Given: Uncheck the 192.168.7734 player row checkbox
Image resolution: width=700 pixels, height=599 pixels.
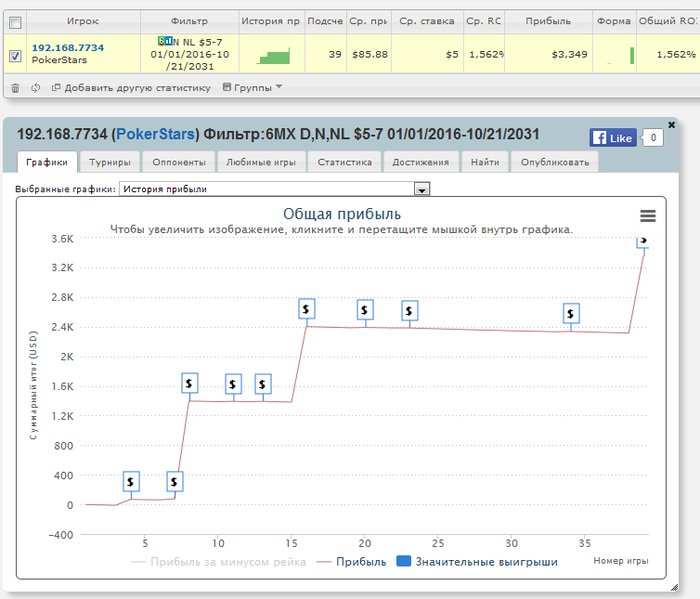Looking at the screenshot, I should click(15, 56).
